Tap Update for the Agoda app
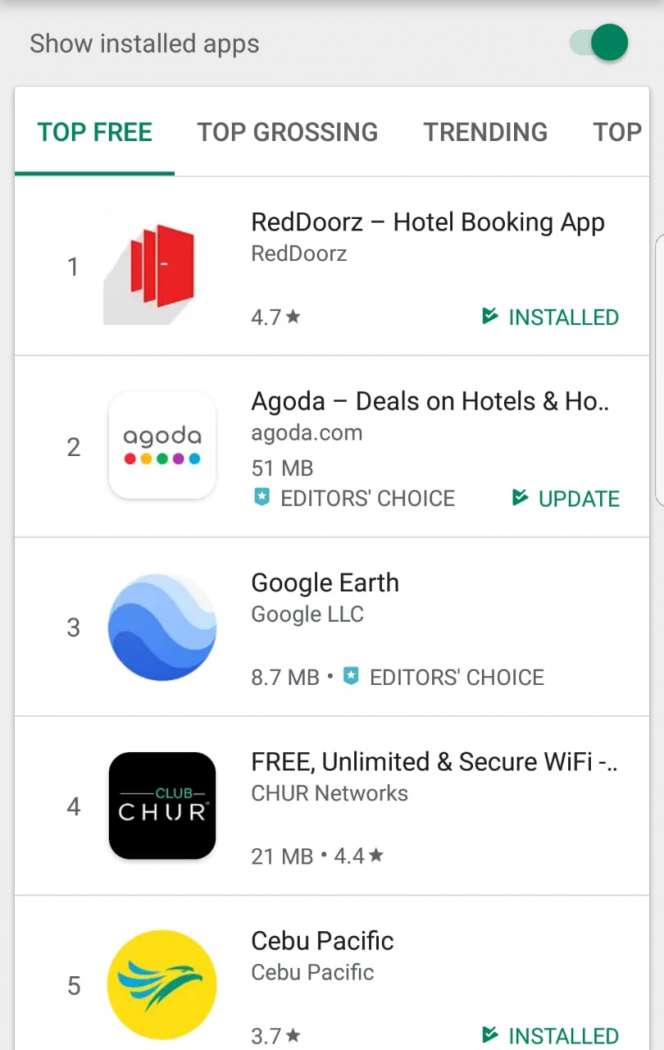This screenshot has width=664, height=1050. coord(566,498)
